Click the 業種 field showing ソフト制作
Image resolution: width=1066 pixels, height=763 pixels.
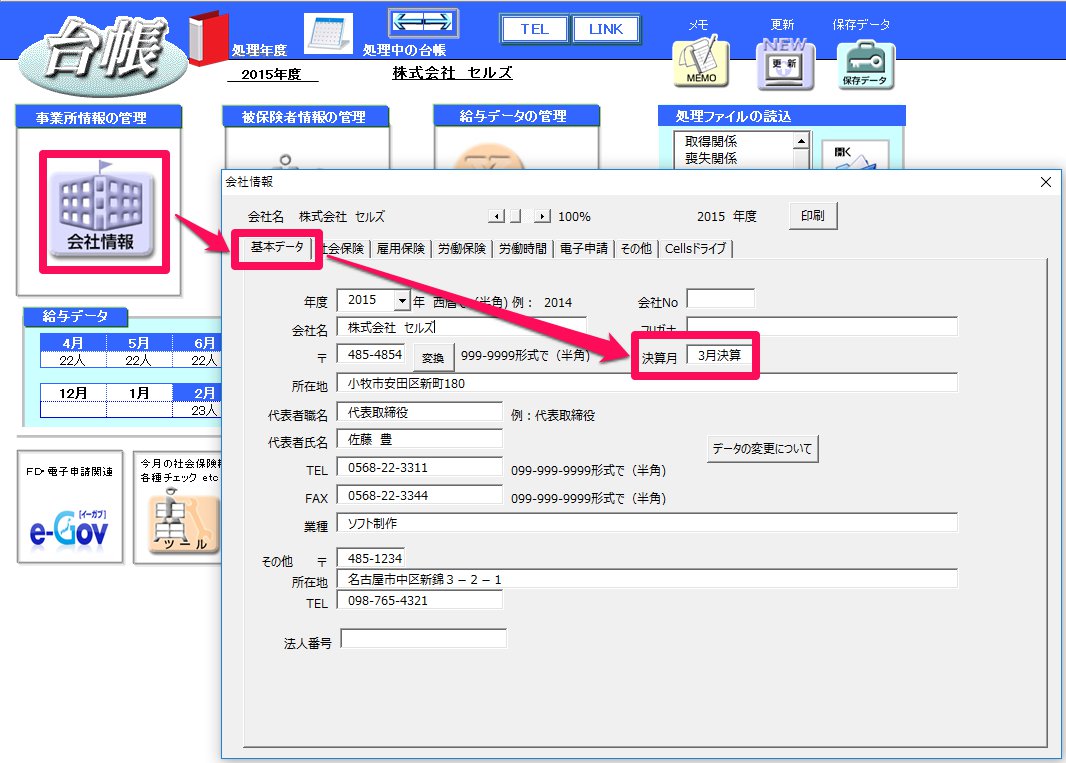click(647, 524)
